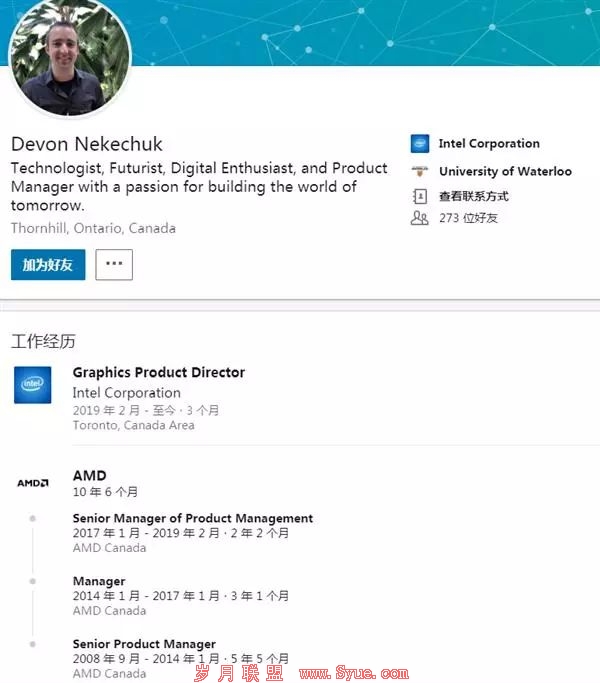600x683 pixels.
Task: Click the connections people icon
Action: (420, 218)
